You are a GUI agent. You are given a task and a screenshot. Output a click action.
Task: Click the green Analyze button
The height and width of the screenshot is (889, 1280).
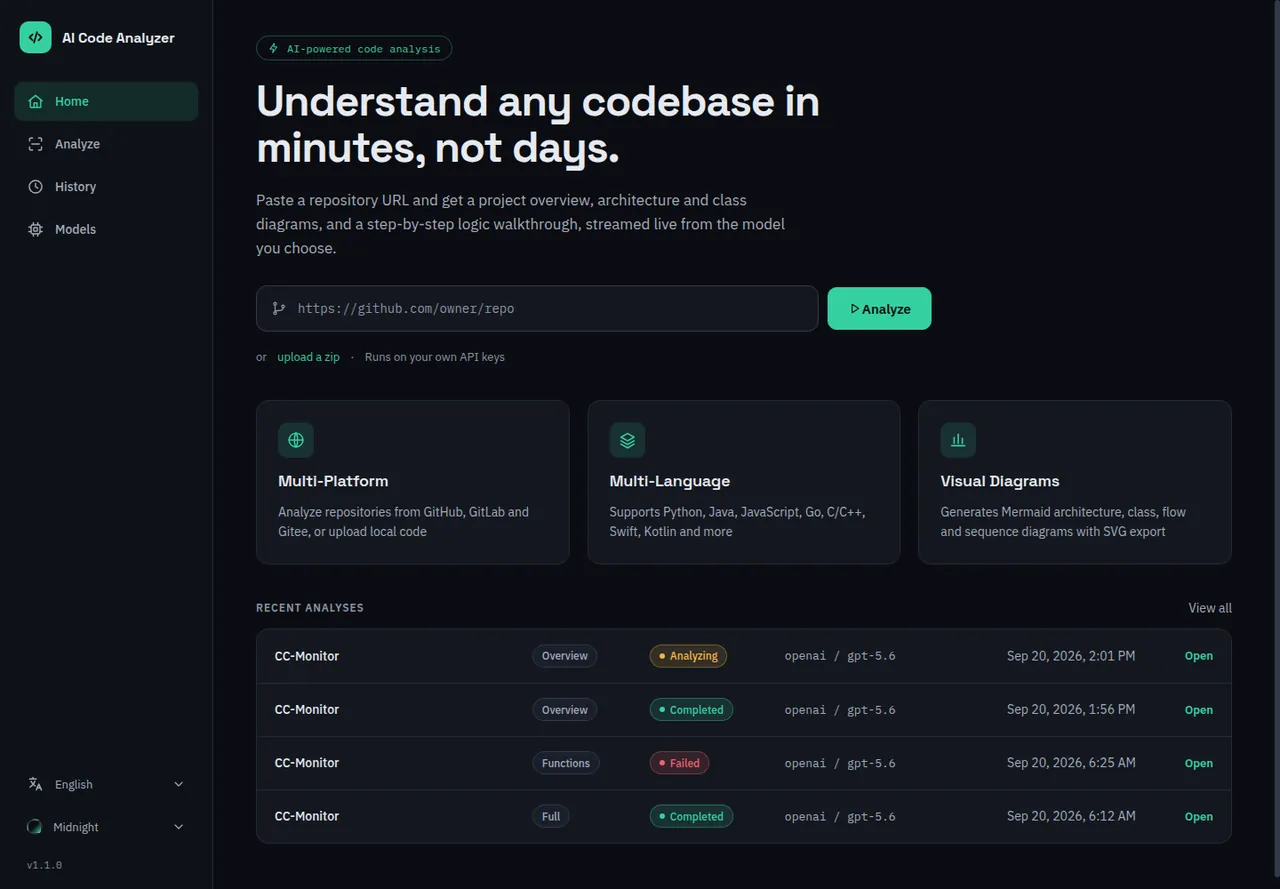pos(879,309)
